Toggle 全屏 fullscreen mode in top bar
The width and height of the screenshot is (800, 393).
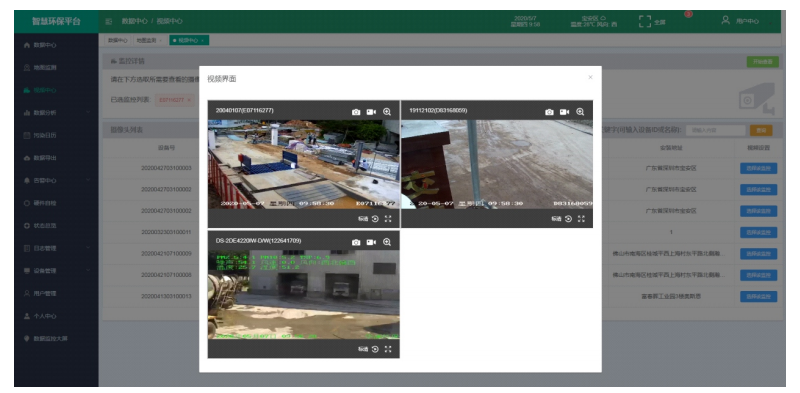tap(652, 21)
